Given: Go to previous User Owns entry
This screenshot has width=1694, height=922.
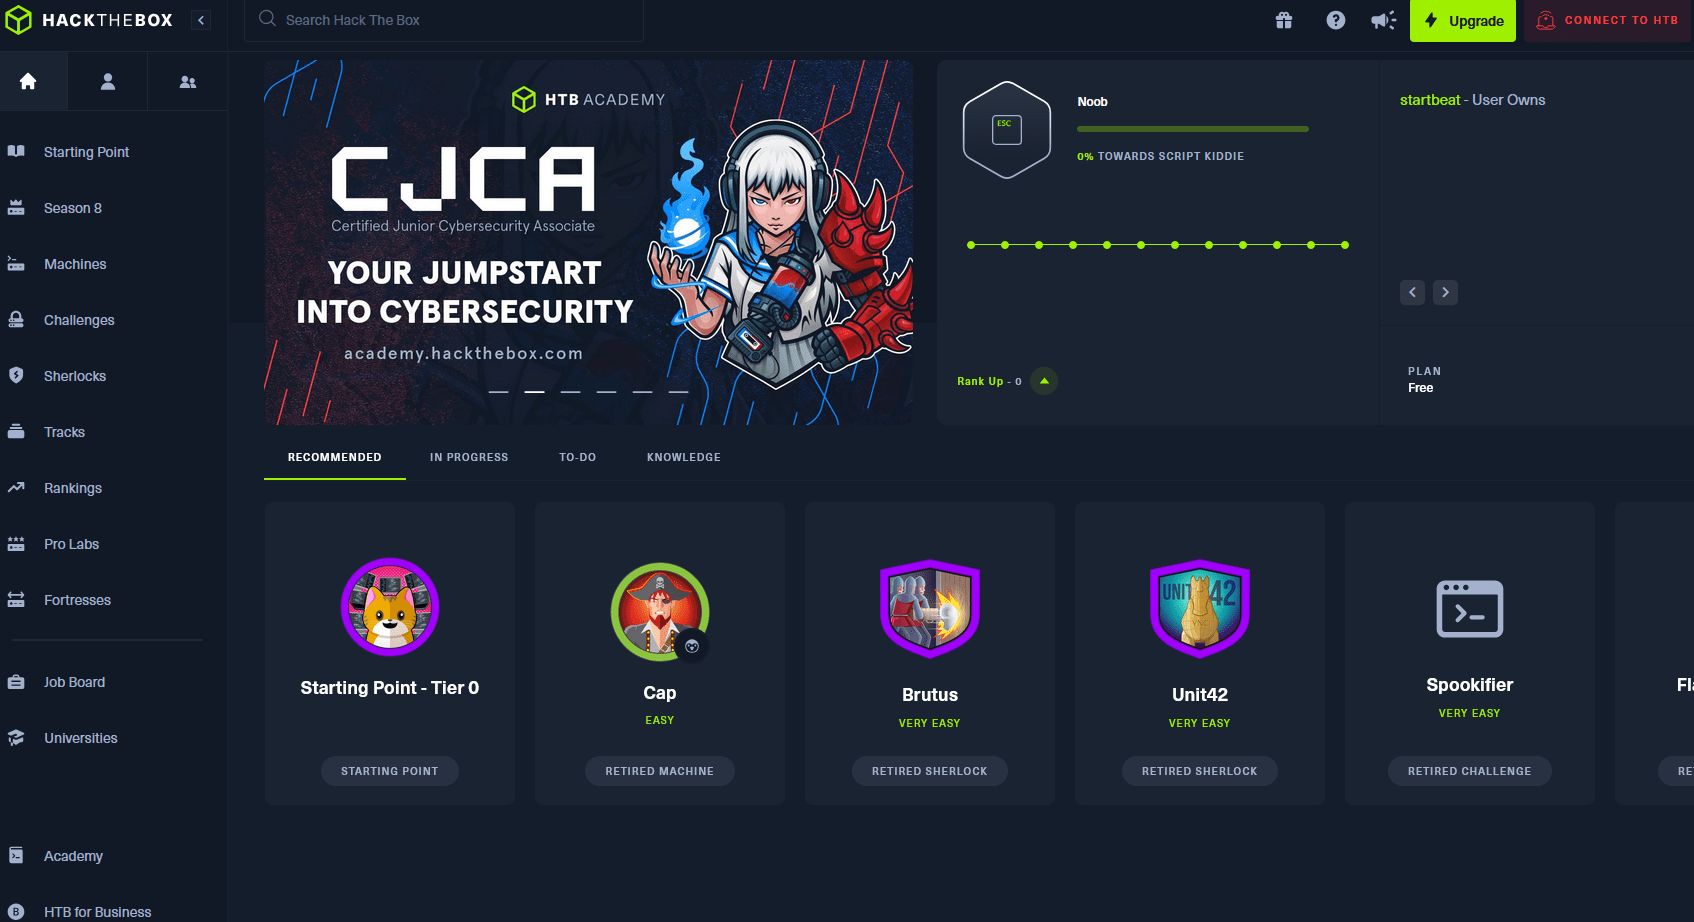Looking at the screenshot, I should (x=1412, y=292).
